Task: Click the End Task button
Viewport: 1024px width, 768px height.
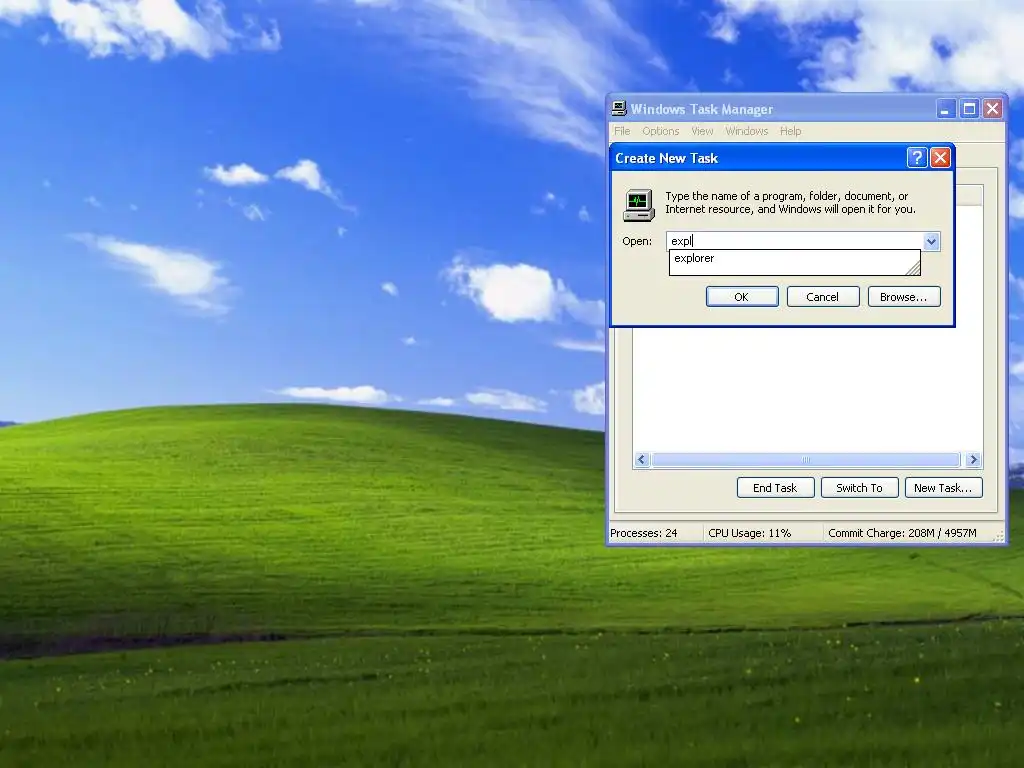Action: coord(775,488)
